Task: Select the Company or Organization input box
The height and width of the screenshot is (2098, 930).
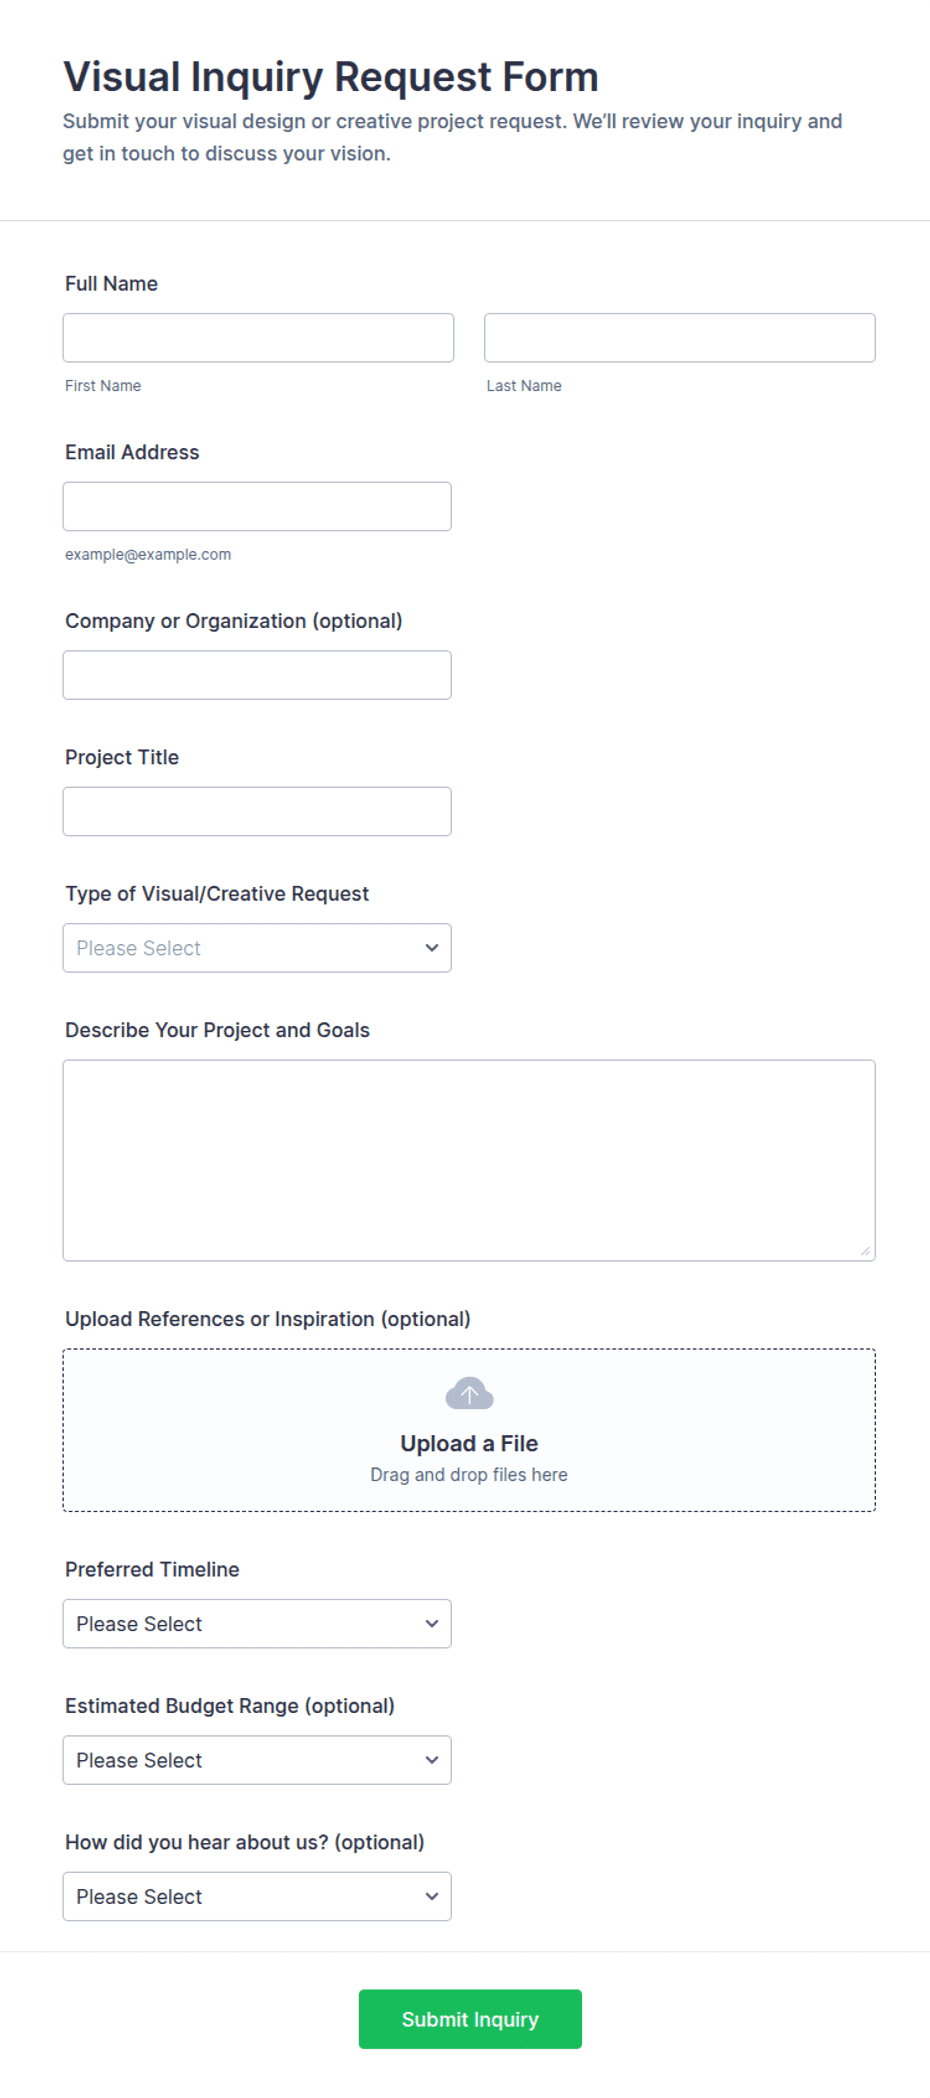Action: click(257, 675)
